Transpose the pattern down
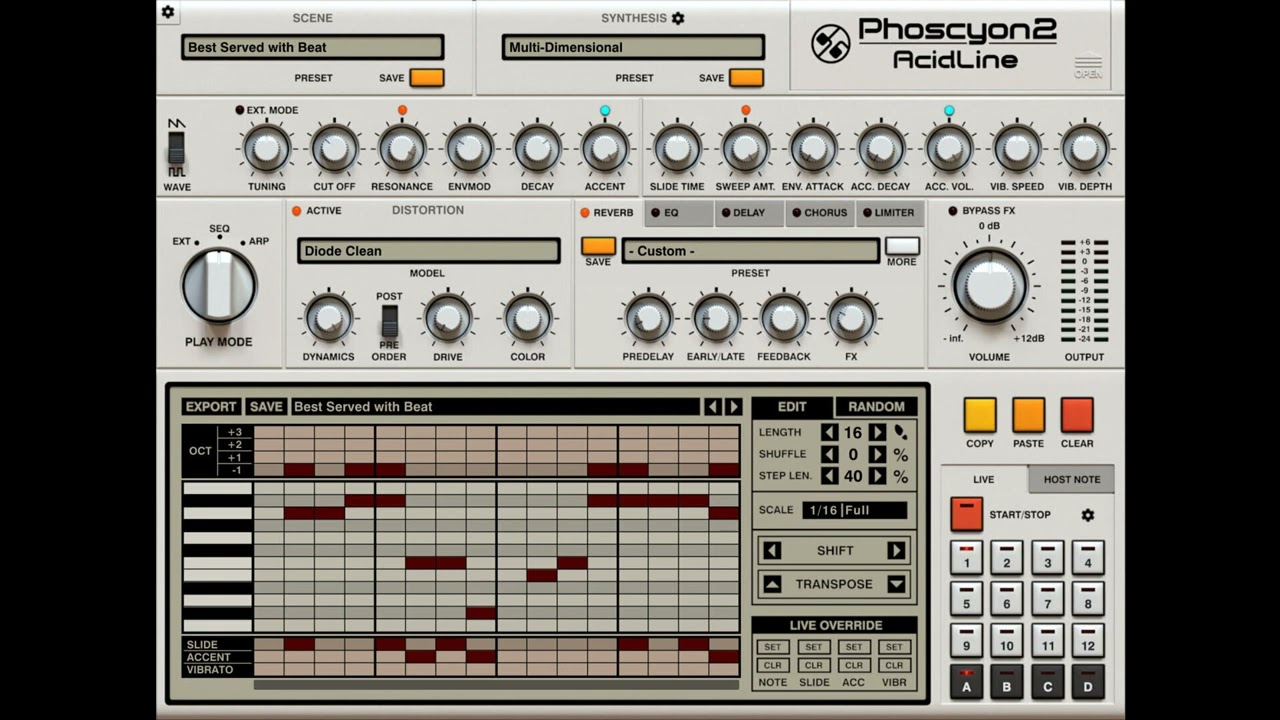This screenshot has height=720, width=1280. point(896,584)
